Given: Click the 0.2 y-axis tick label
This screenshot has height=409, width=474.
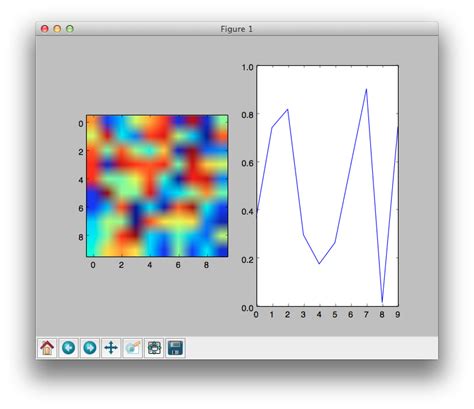Looking at the screenshot, I should pyautogui.click(x=247, y=259).
